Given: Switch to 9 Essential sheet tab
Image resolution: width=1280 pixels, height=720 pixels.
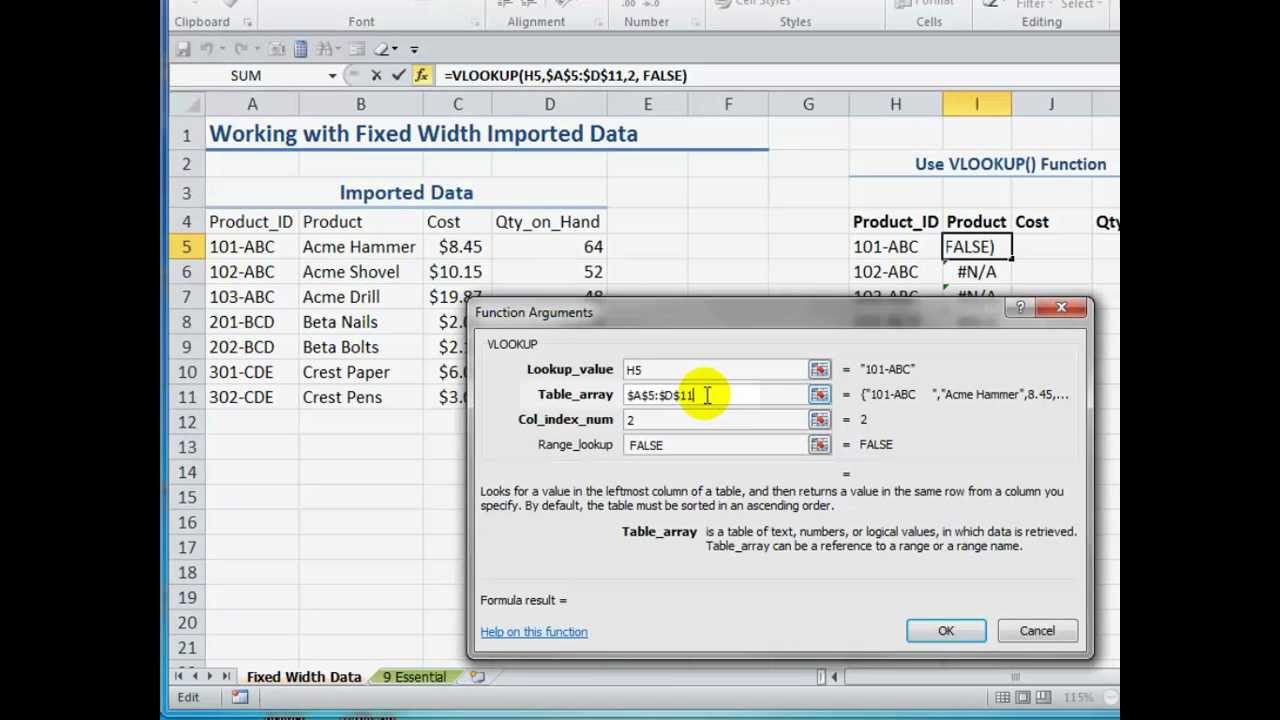Looking at the screenshot, I should 415,677.
